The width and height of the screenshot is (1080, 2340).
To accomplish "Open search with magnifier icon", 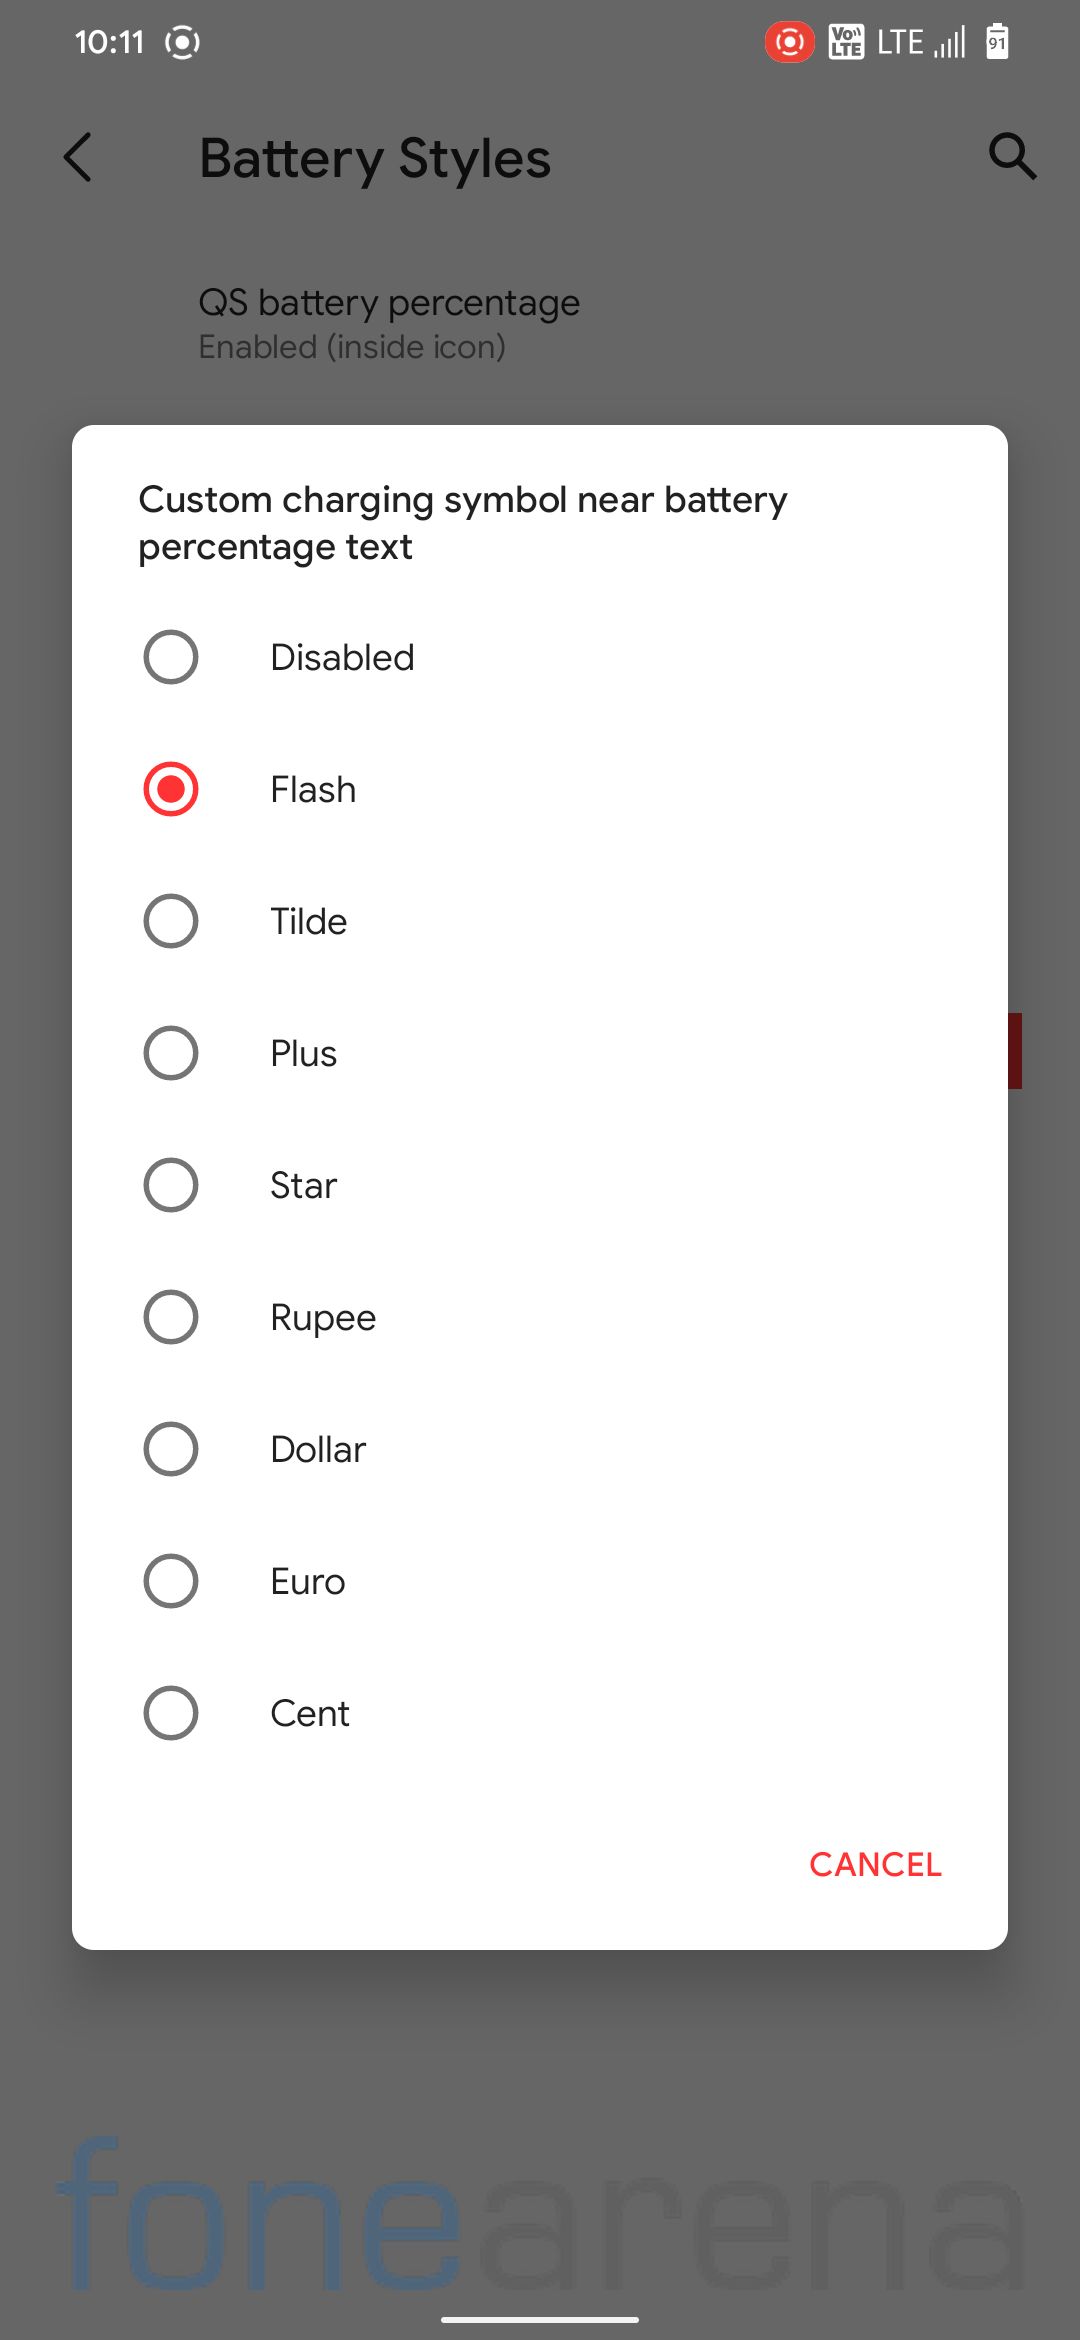I will tap(1012, 156).
